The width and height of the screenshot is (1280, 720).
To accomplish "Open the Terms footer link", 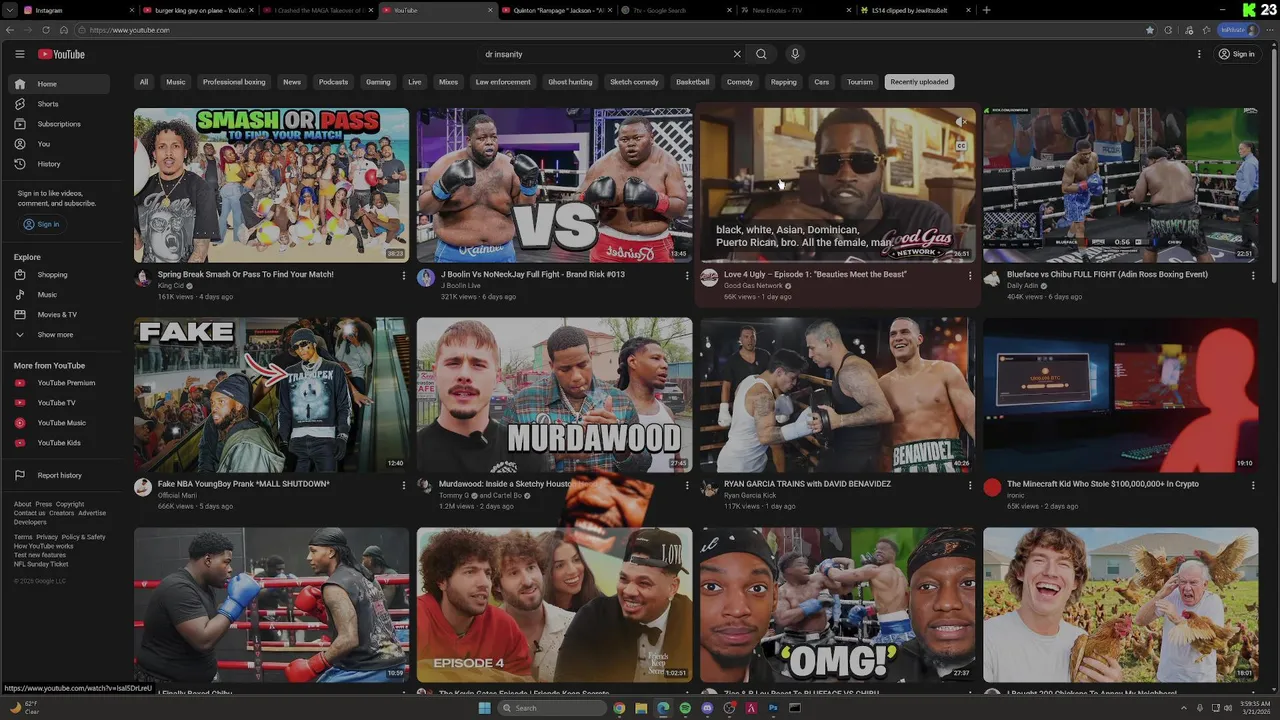I will (23, 537).
